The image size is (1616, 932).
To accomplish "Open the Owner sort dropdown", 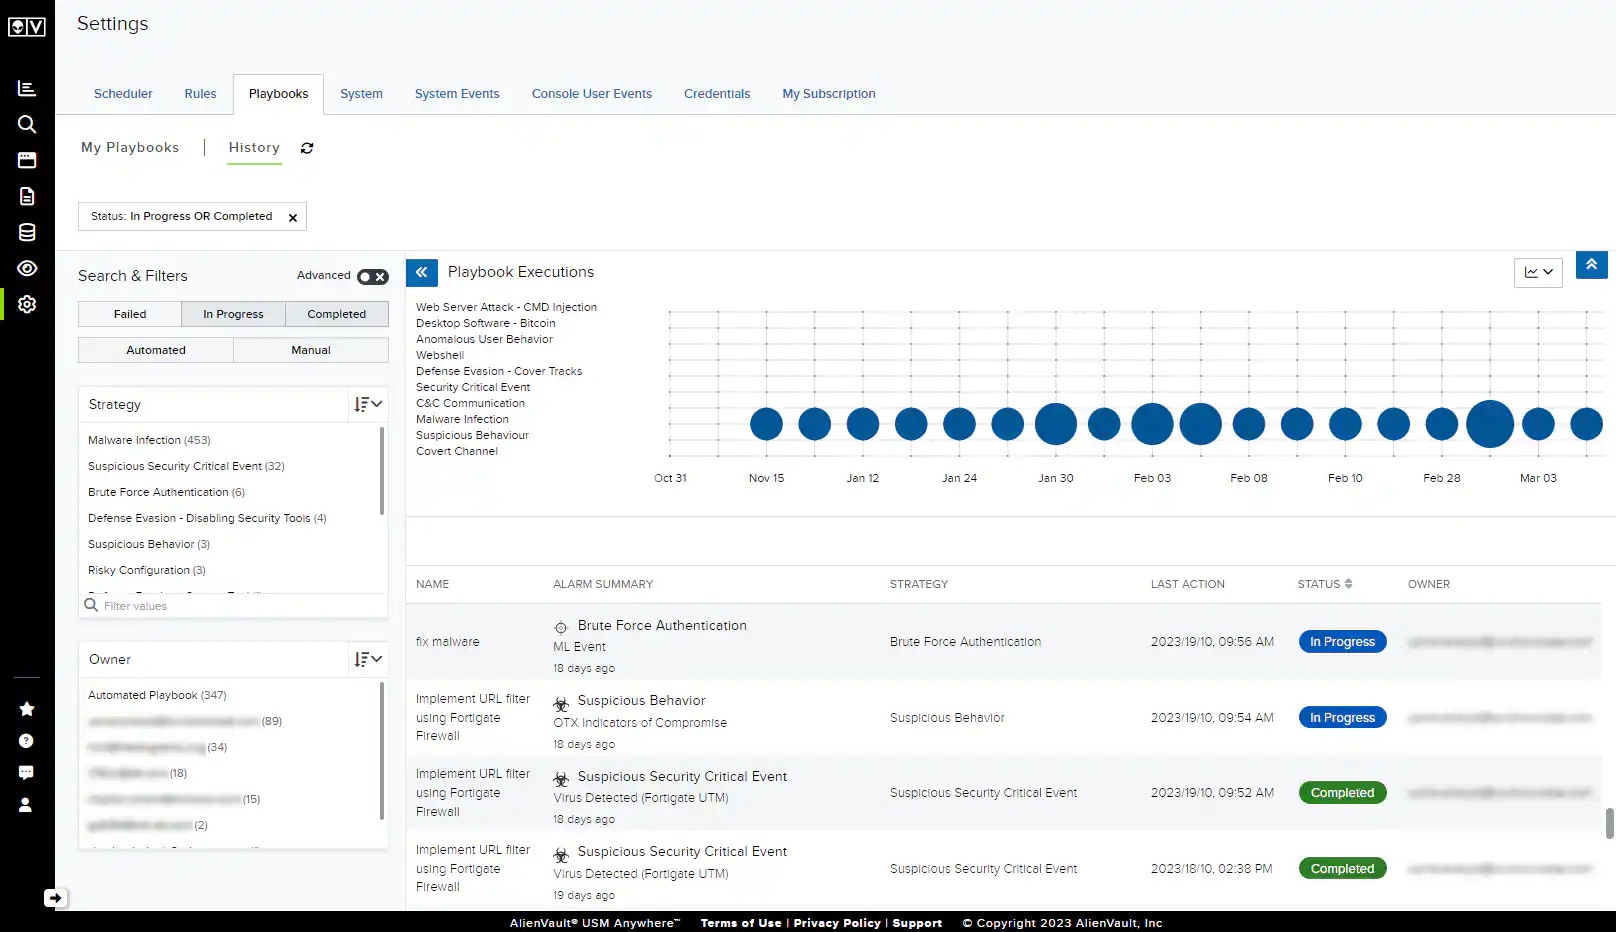I will coord(368,659).
